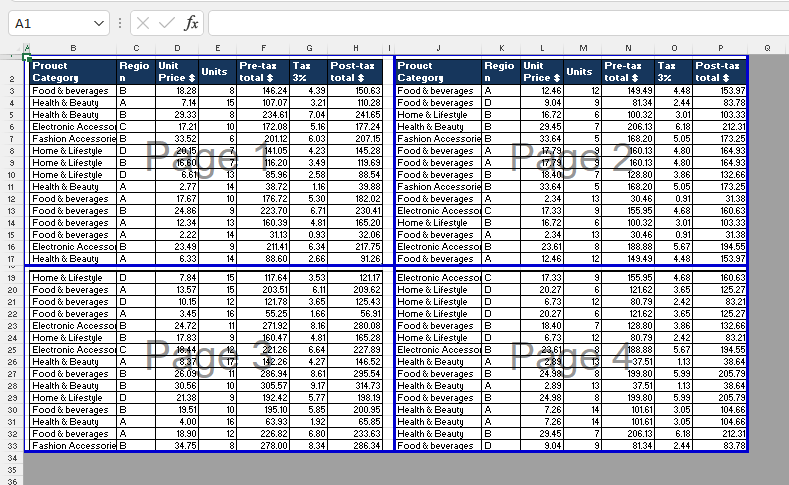Click the Units header in column E

[218, 72]
